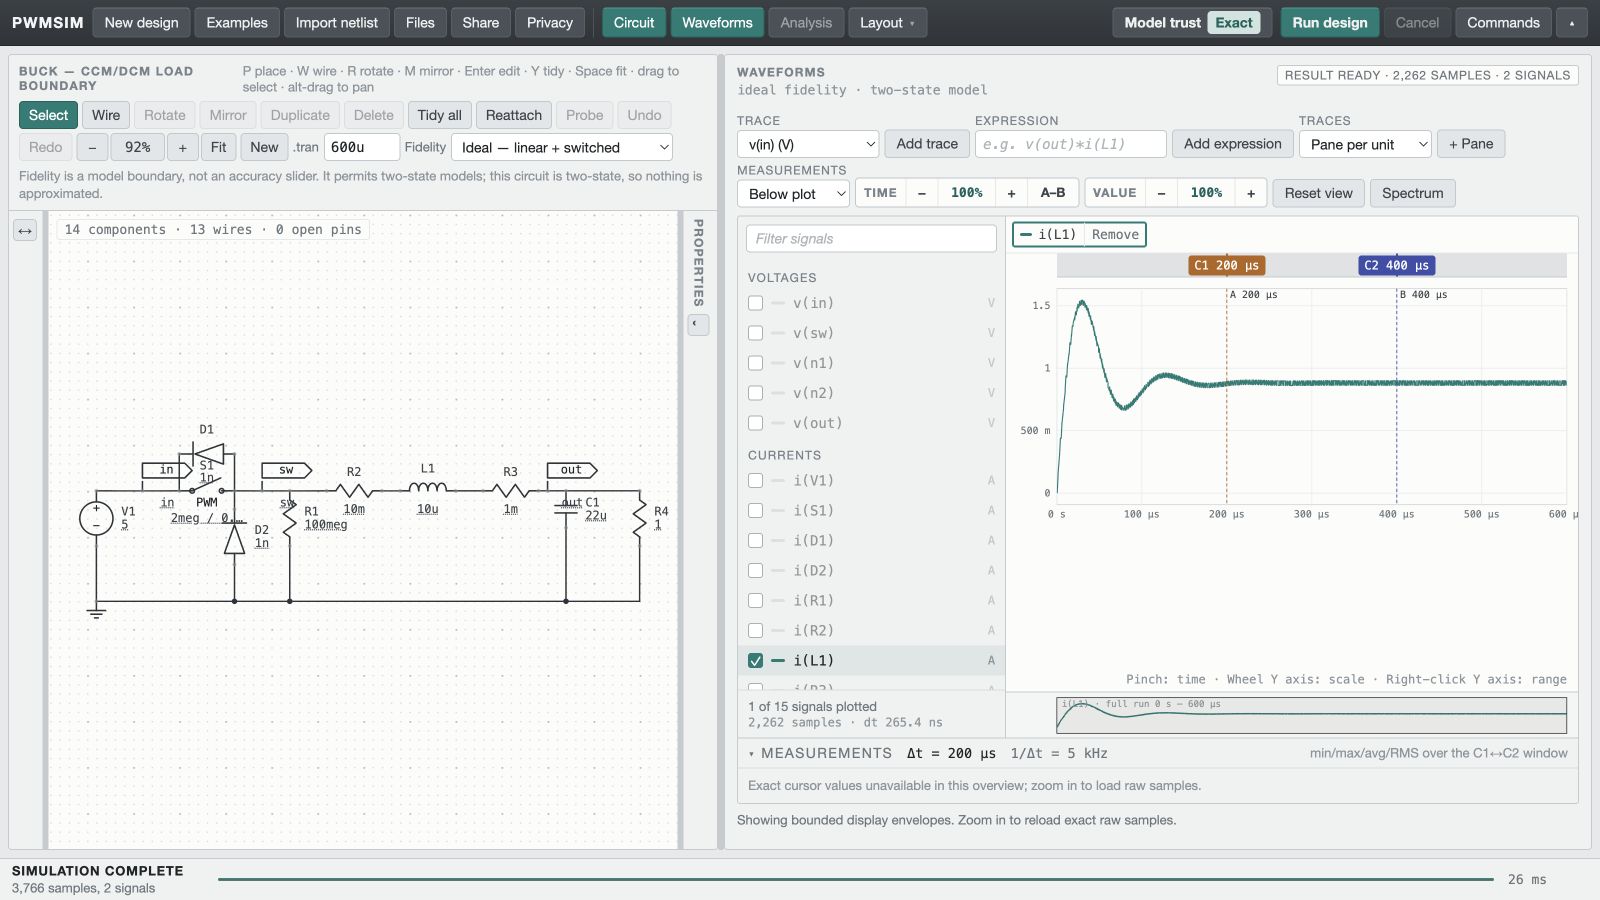Click the .tran 600u duration field
Screen dimensions: 1600x900
pos(361,147)
